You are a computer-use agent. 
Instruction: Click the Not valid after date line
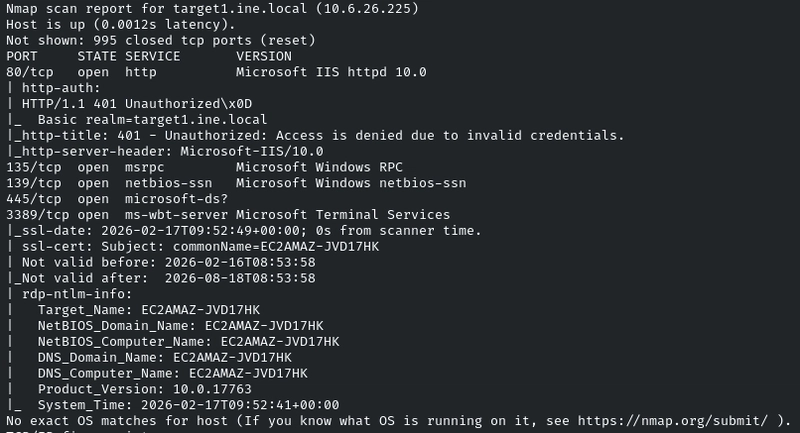(x=165, y=278)
